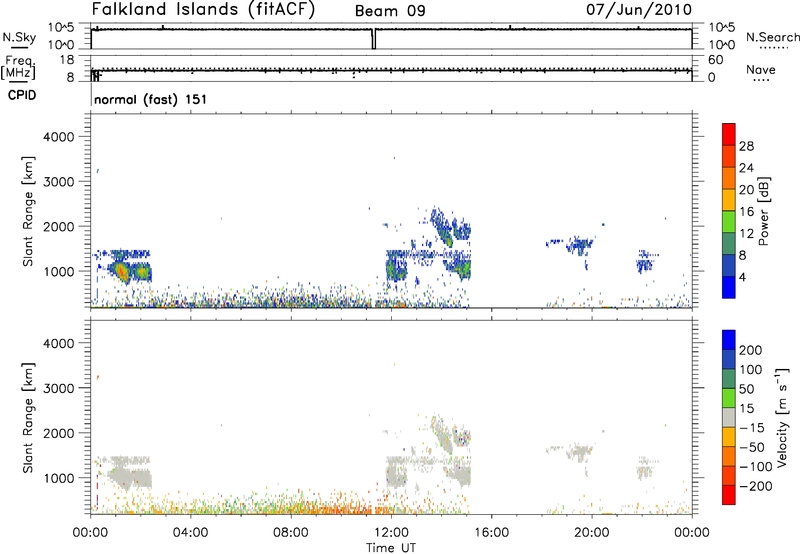Viewport: 800px width, 554px height.
Task: Click the '12:00' time axis tick label
Action: pos(391,533)
